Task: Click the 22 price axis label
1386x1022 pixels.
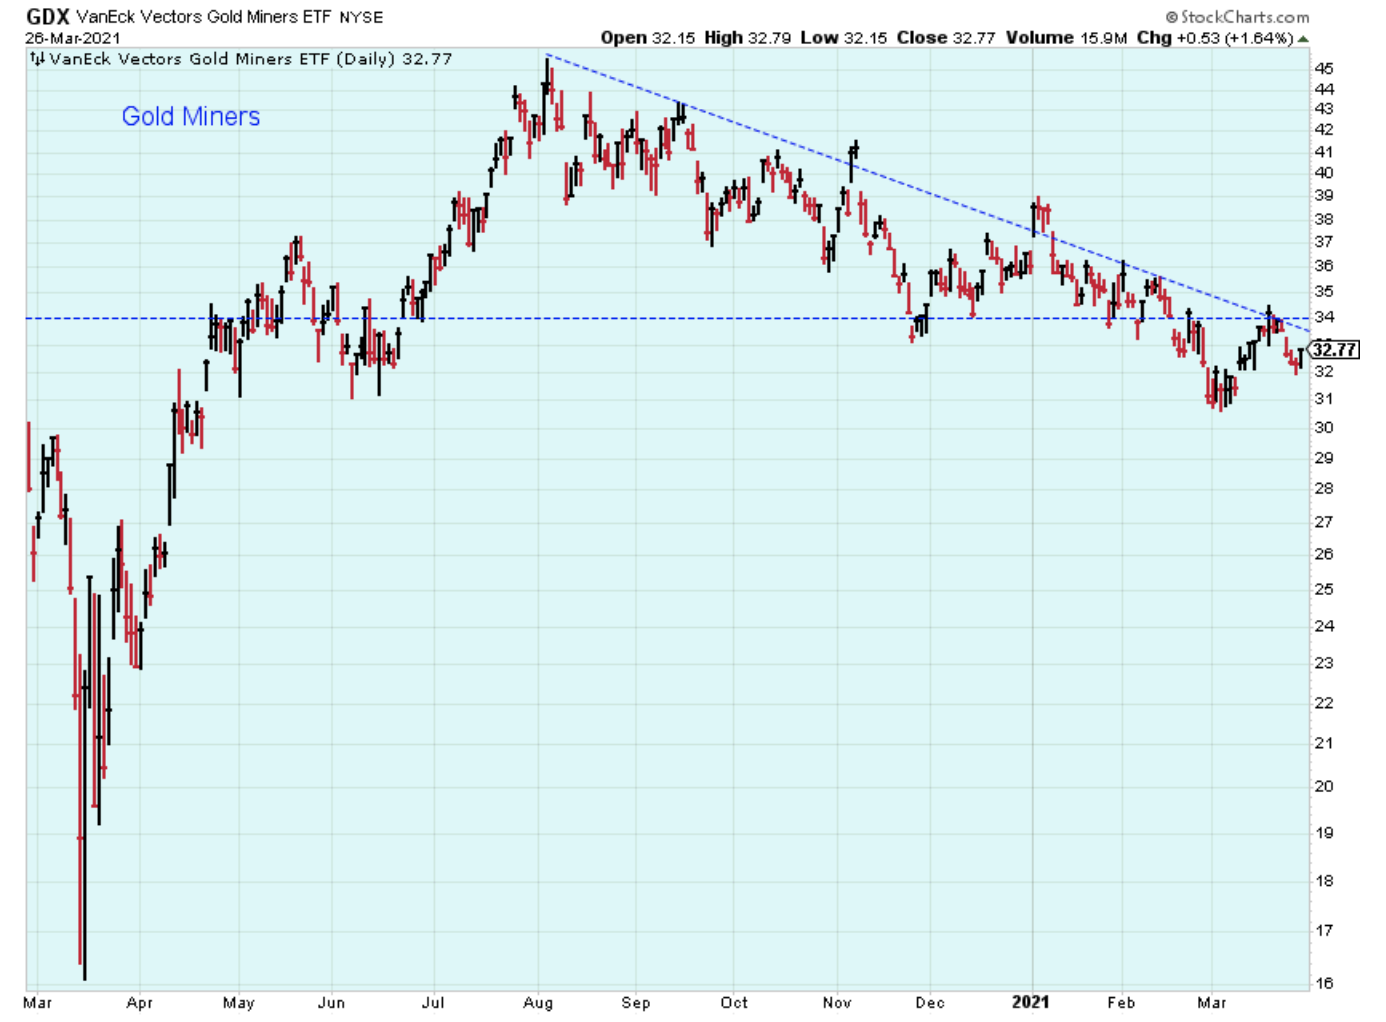Action: point(1324,704)
